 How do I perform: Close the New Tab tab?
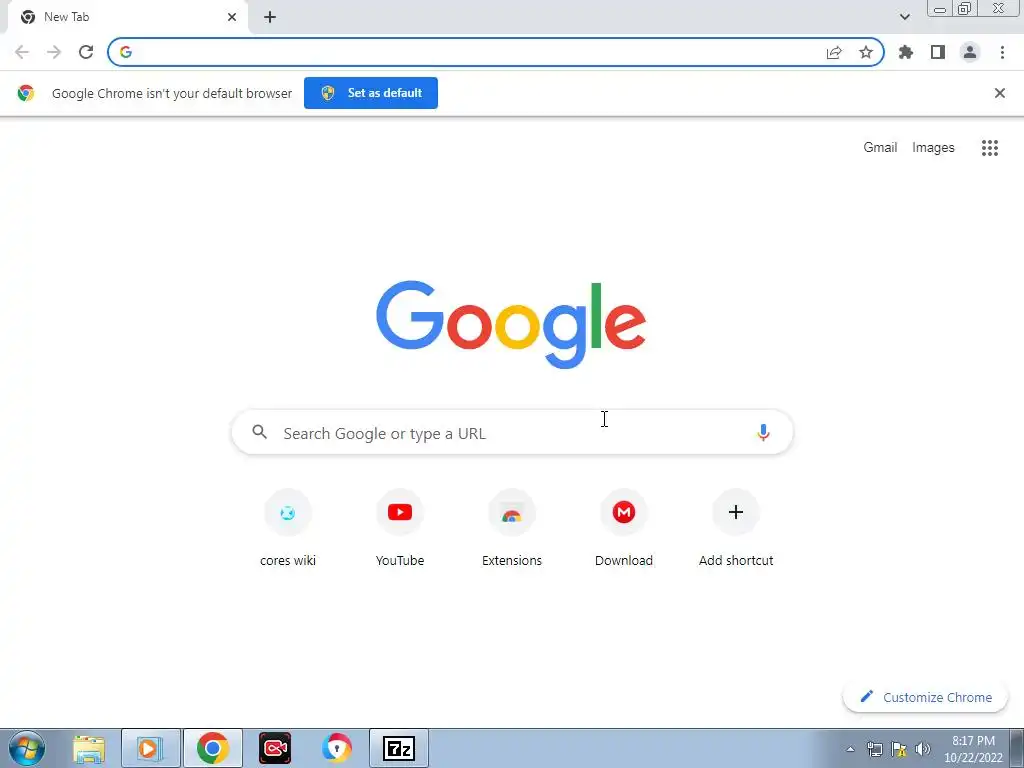pyautogui.click(x=232, y=17)
